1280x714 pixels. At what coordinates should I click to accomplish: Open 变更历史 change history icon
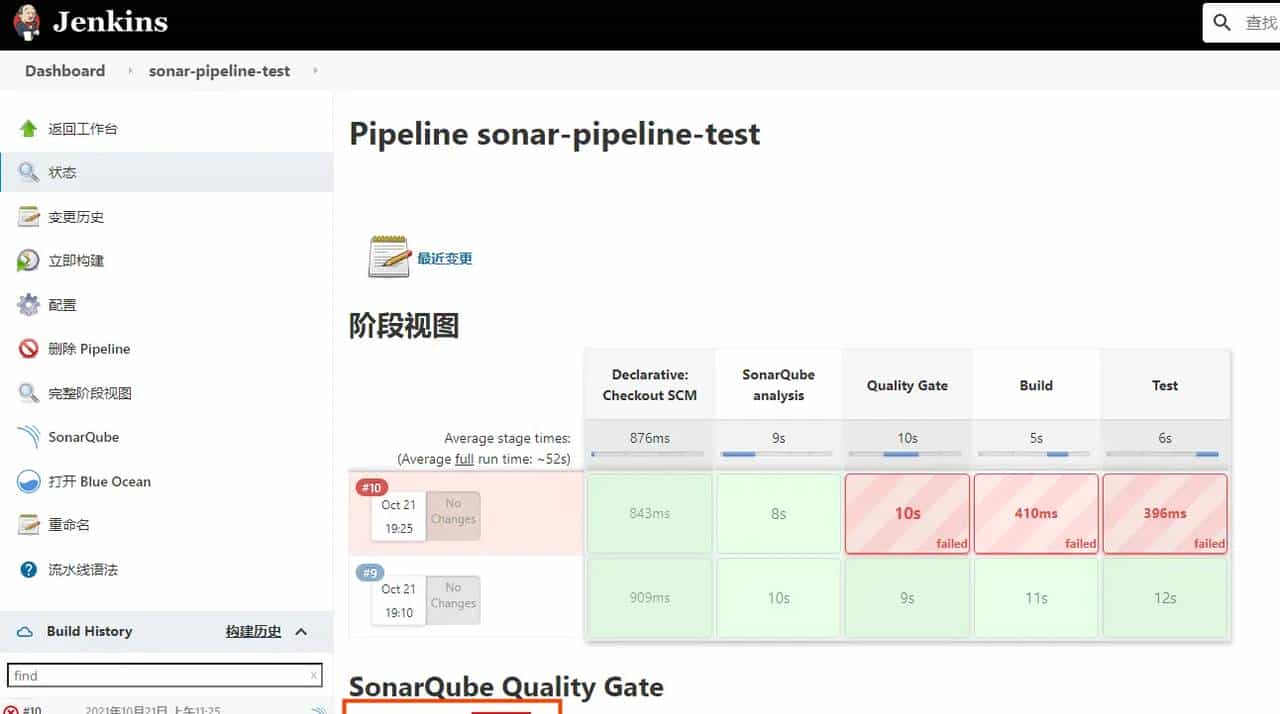(x=28, y=216)
